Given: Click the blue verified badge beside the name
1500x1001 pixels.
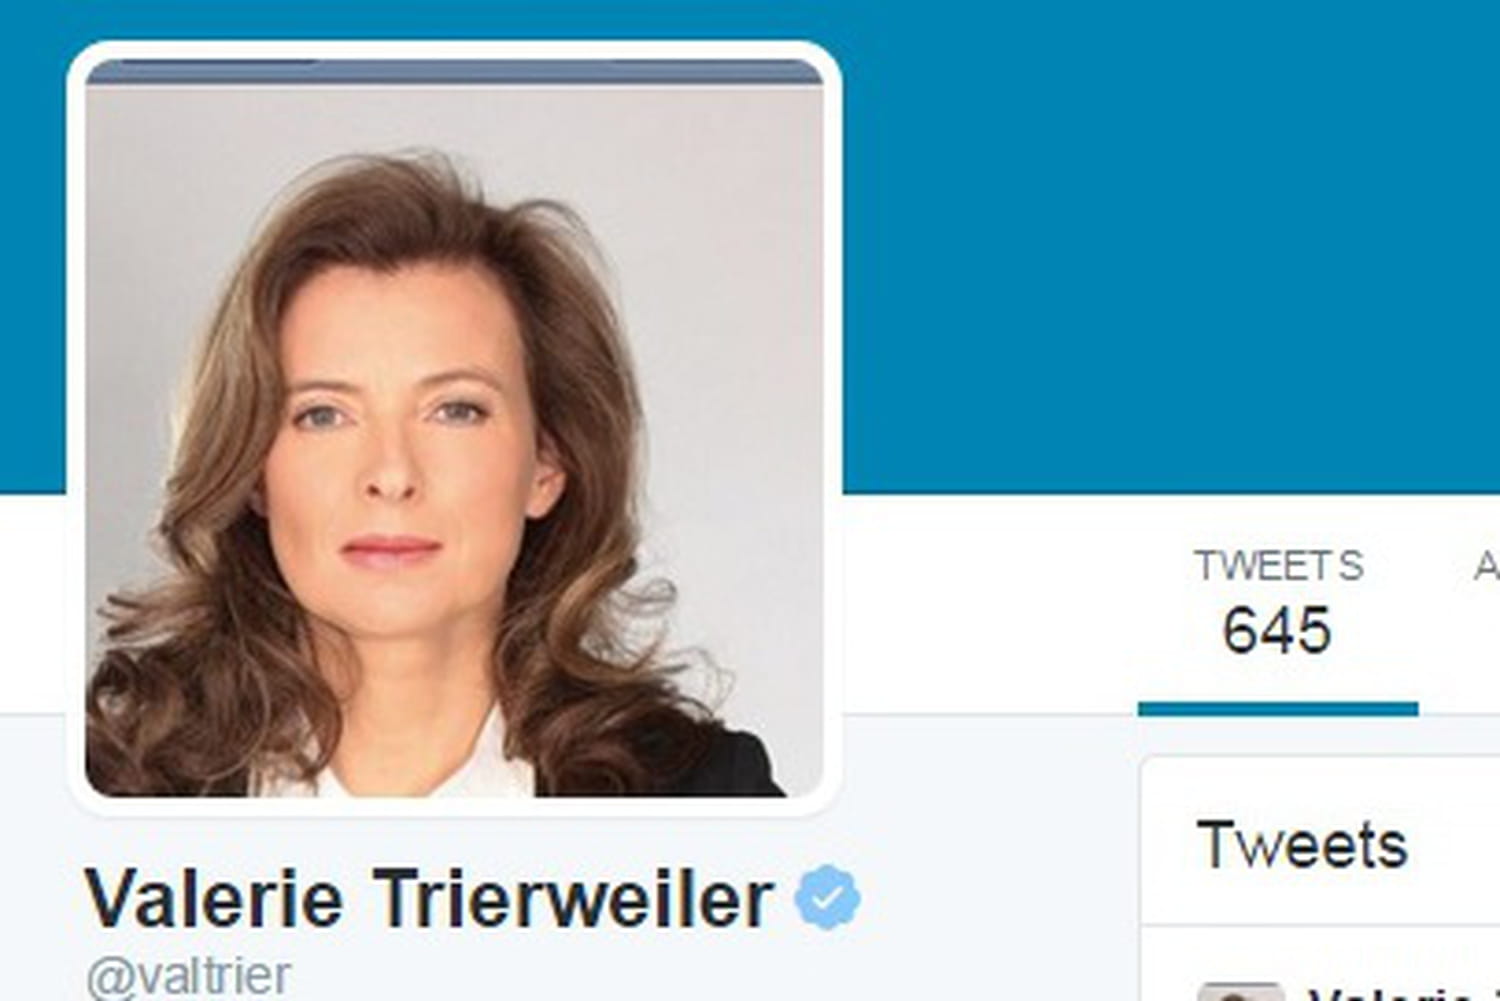Looking at the screenshot, I should click(827, 898).
